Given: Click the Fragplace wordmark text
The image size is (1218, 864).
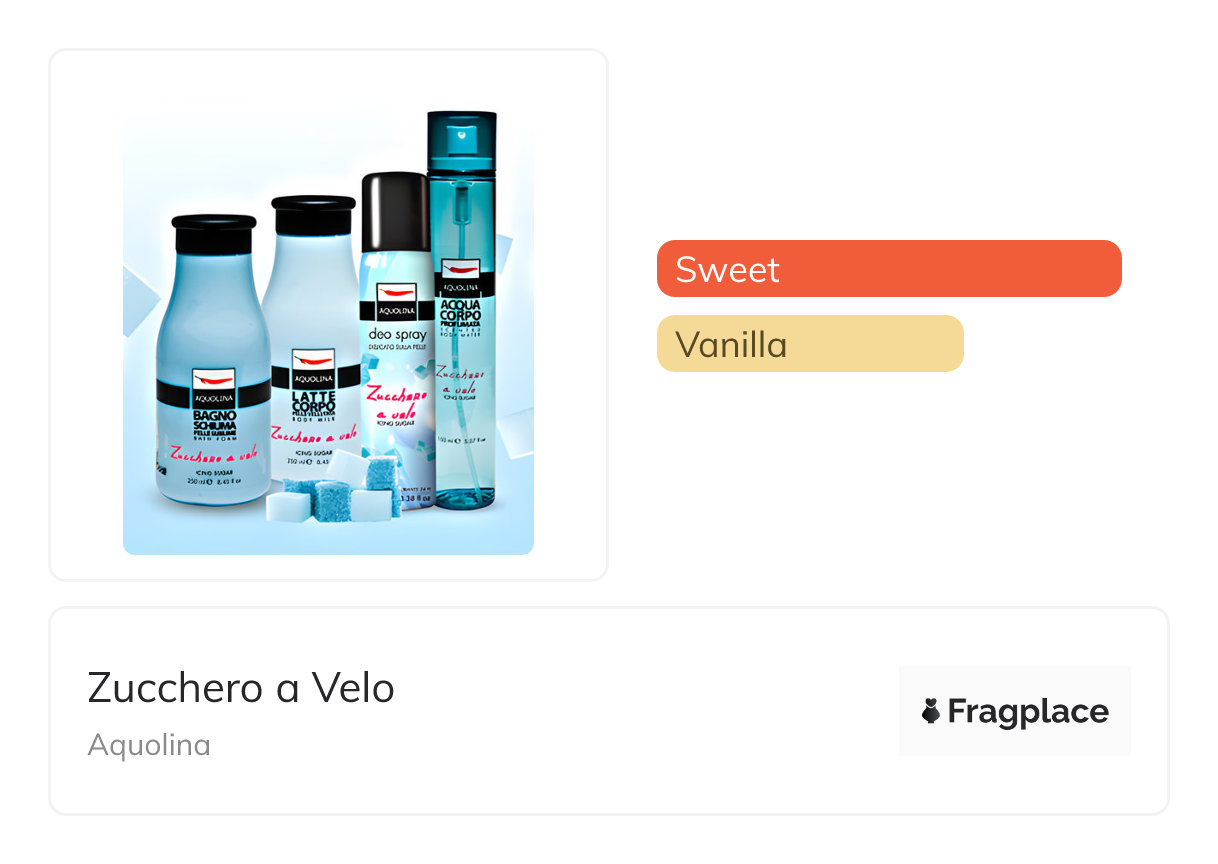Looking at the screenshot, I should 1027,711.
